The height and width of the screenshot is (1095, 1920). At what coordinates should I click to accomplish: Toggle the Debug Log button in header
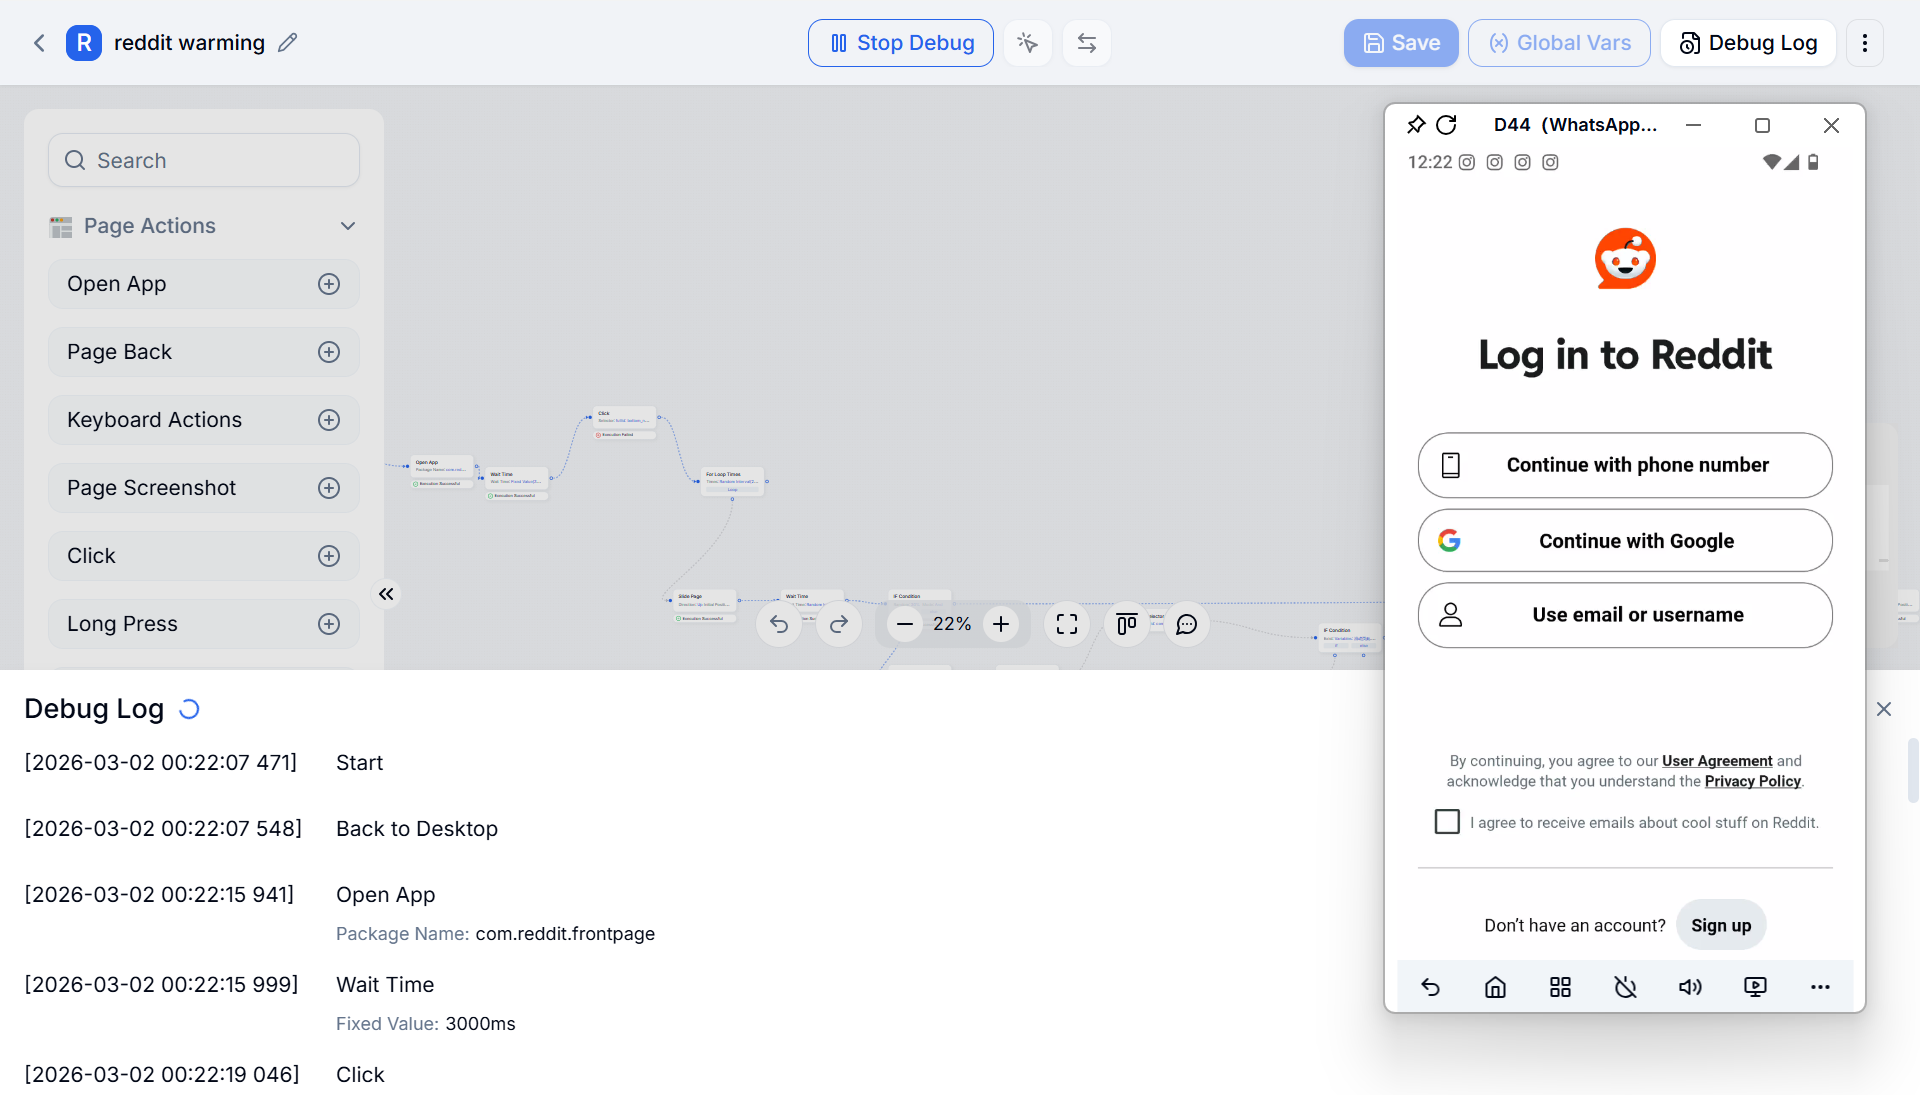click(x=1748, y=43)
